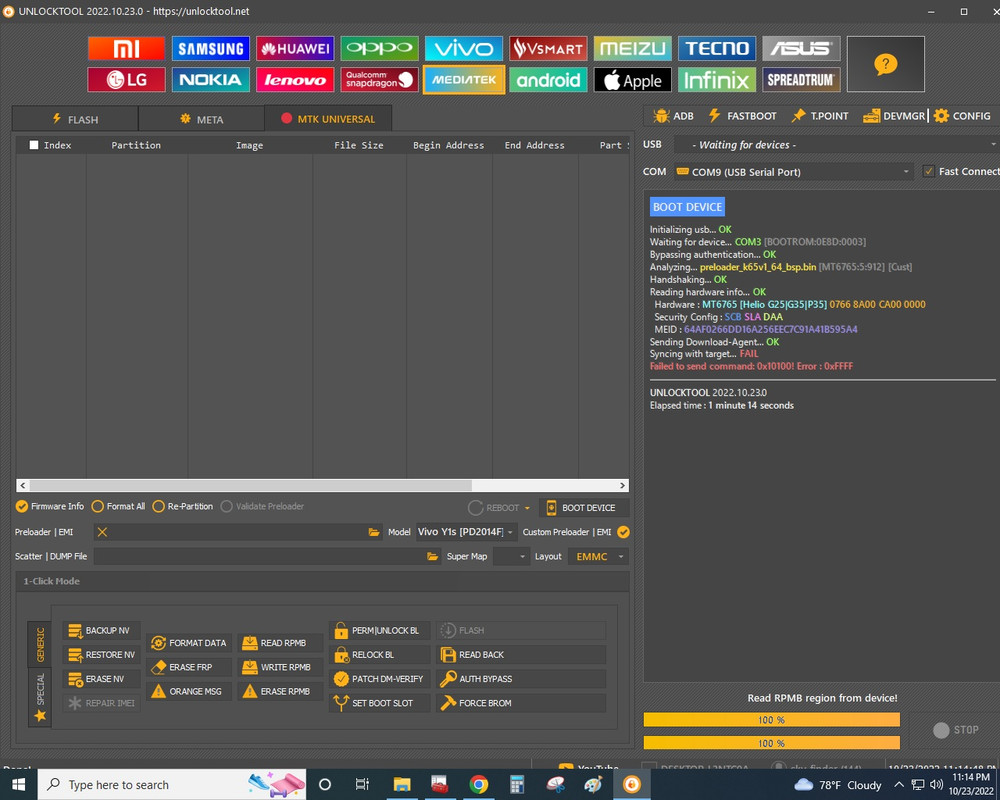Choose the ASUS brand logo

point(801,48)
